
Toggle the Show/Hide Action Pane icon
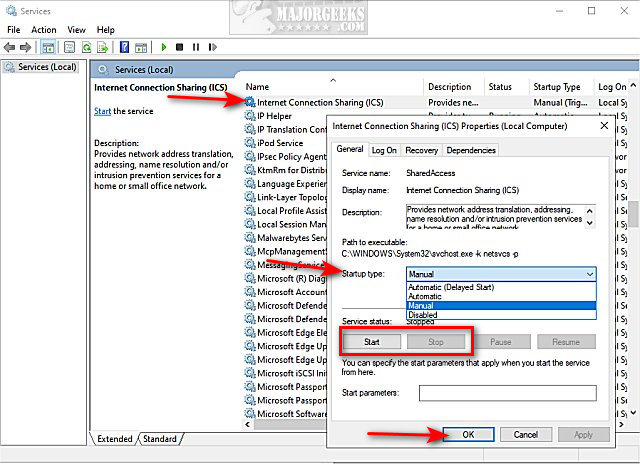tap(141, 47)
